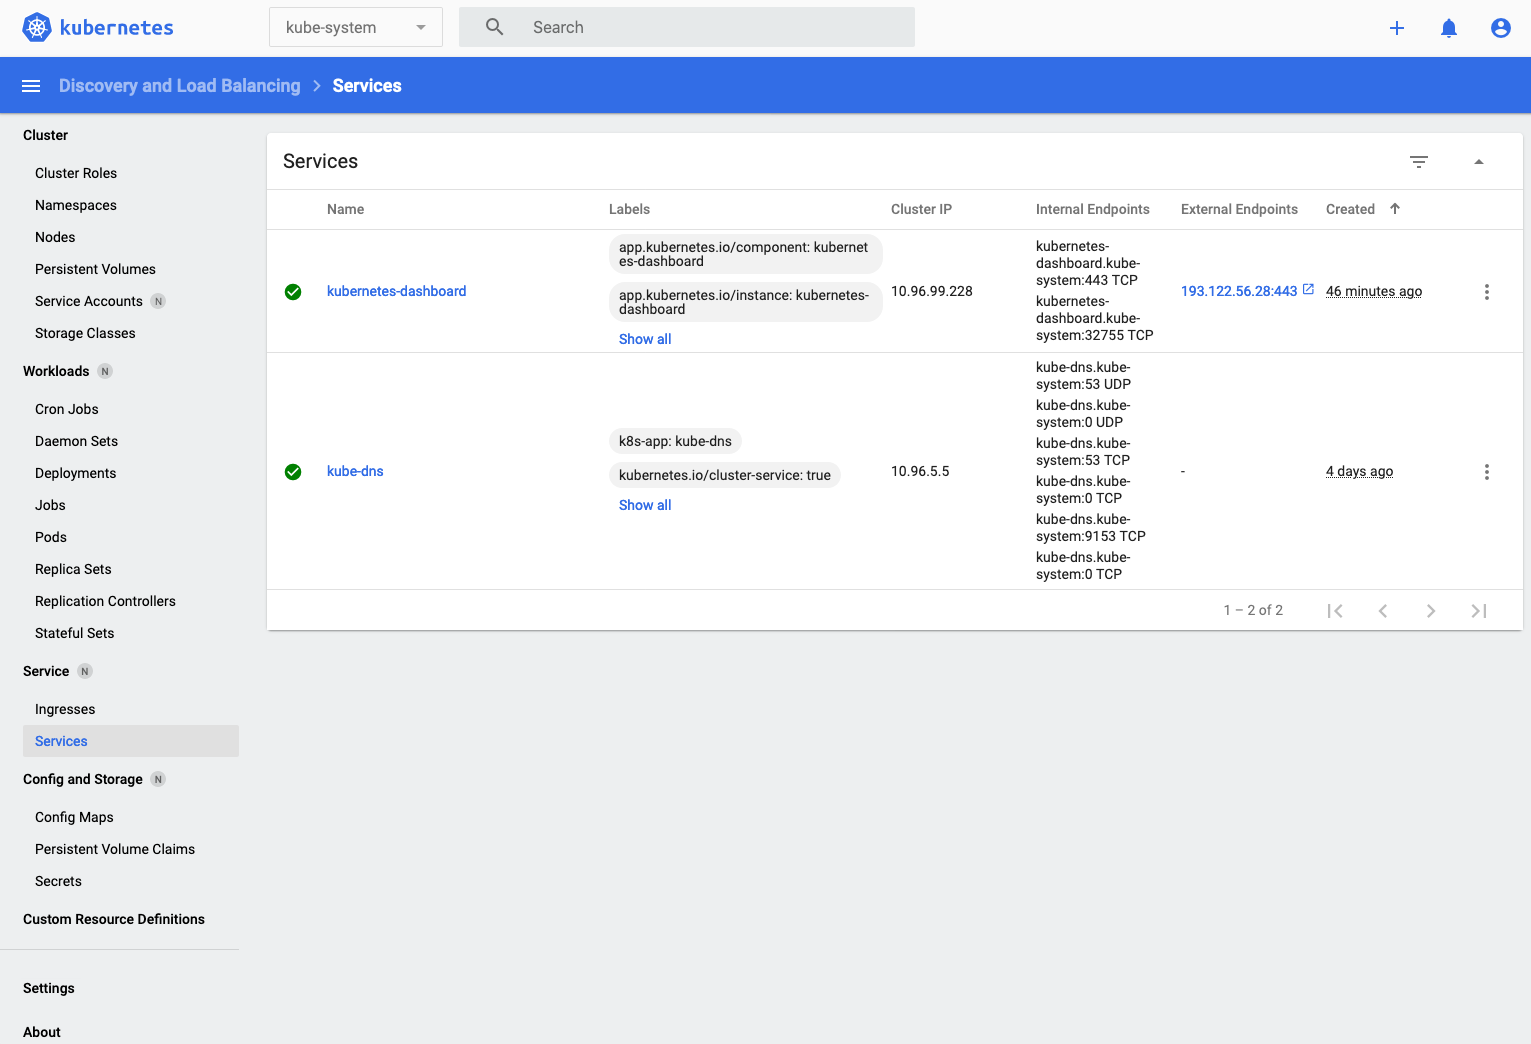Create new resource with plus icon
The height and width of the screenshot is (1044, 1531).
point(1397,28)
